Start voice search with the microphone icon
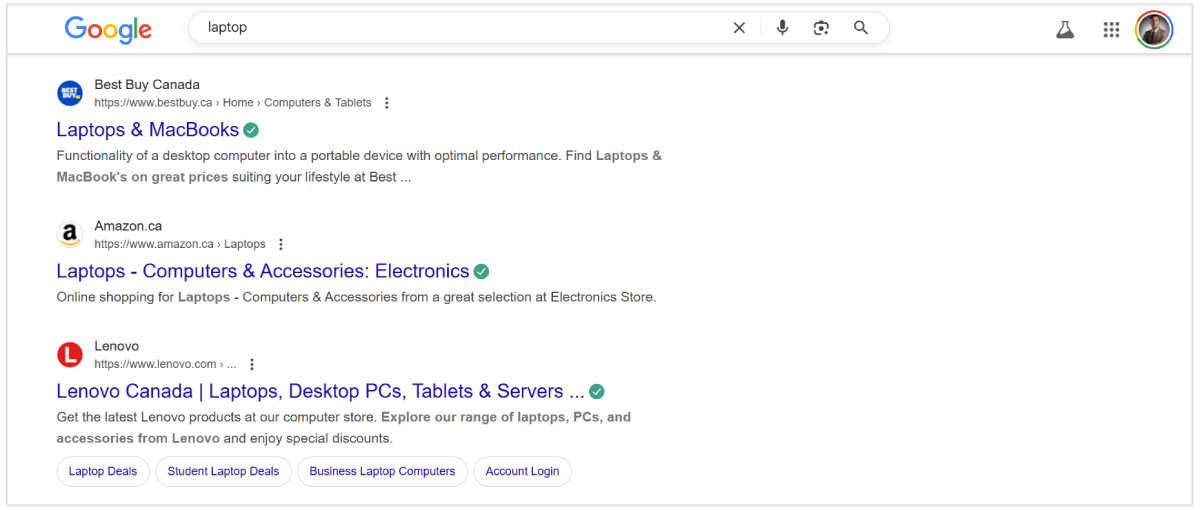The height and width of the screenshot is (510, 1200). click(x=782, y=28)
